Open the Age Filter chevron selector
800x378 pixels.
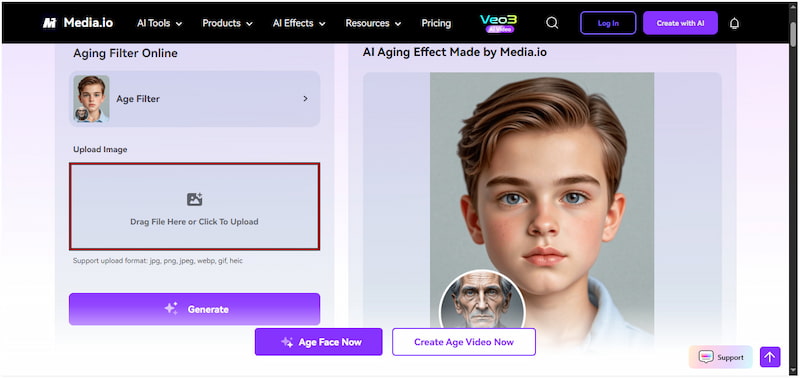click(x=305, y=98)
